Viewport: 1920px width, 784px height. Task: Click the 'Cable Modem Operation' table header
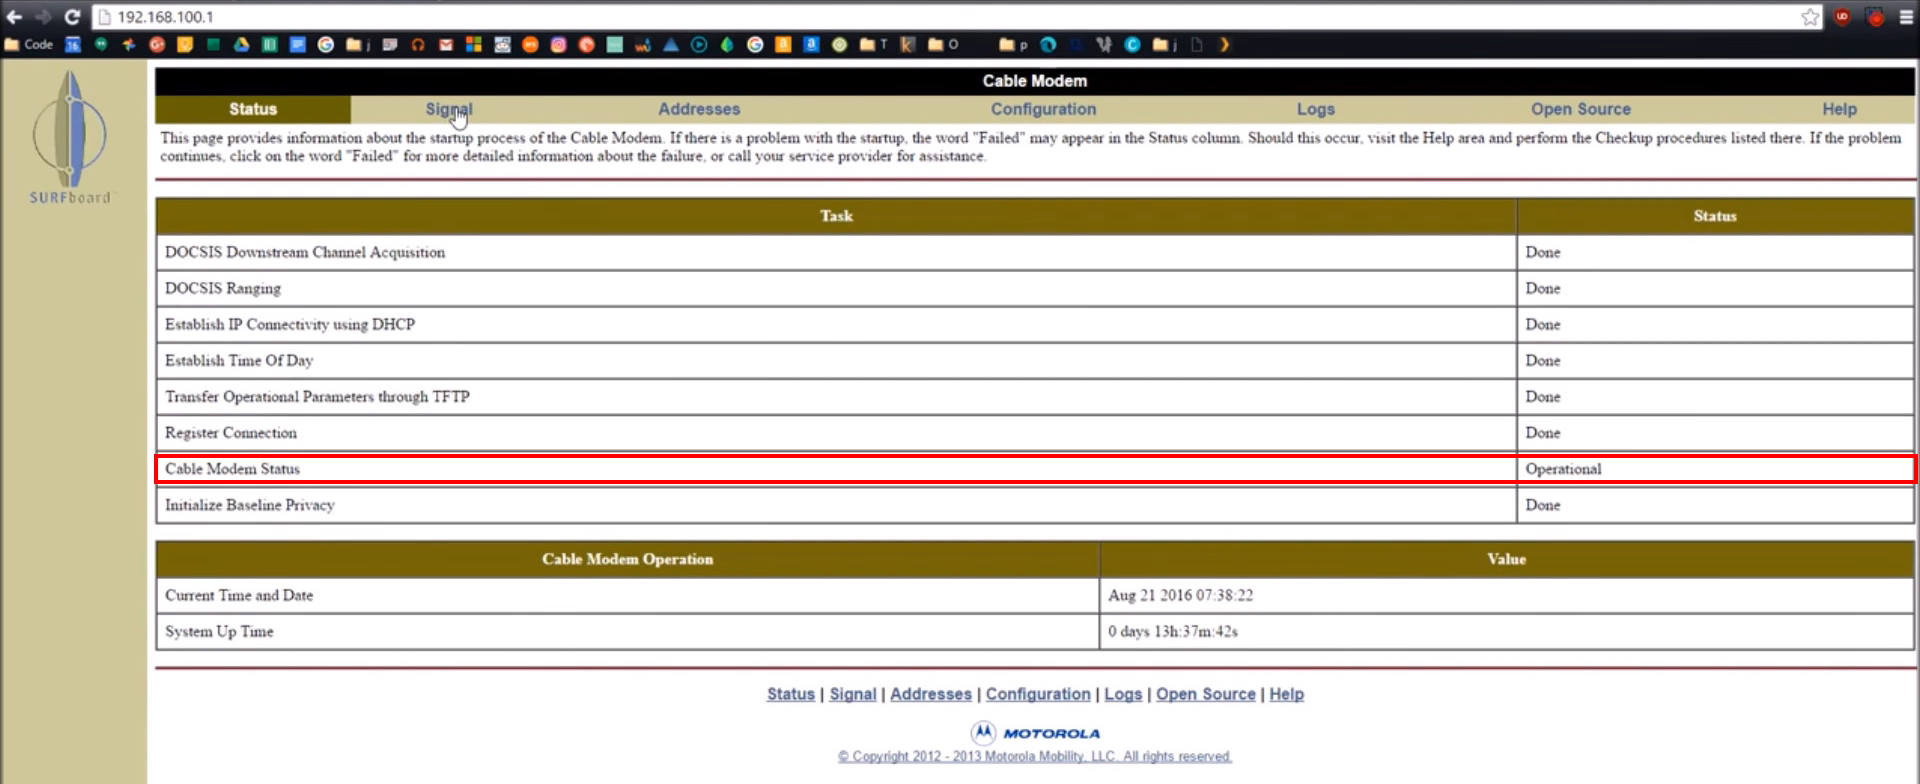point(628,559)
